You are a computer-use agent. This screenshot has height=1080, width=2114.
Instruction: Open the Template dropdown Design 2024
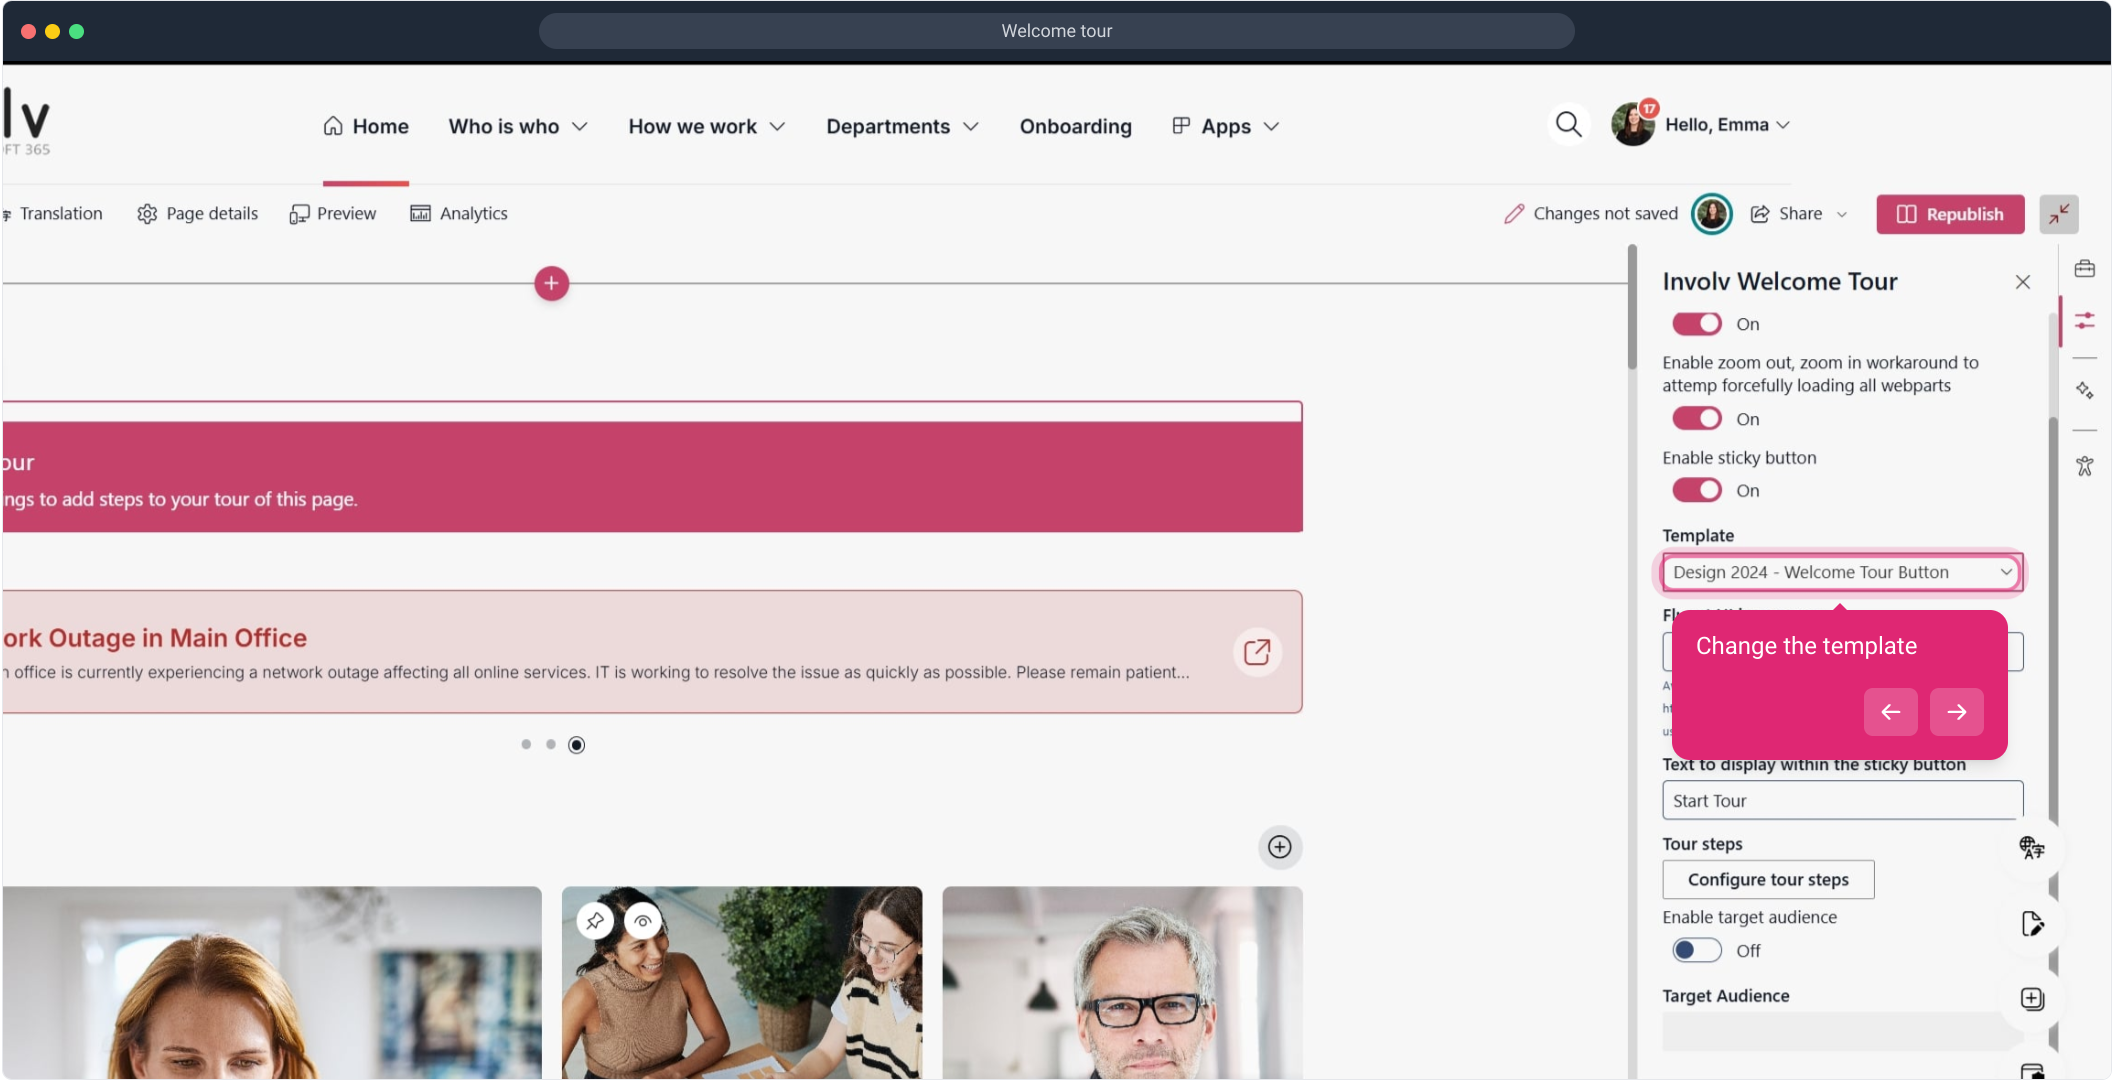[x=1841, y=572]
